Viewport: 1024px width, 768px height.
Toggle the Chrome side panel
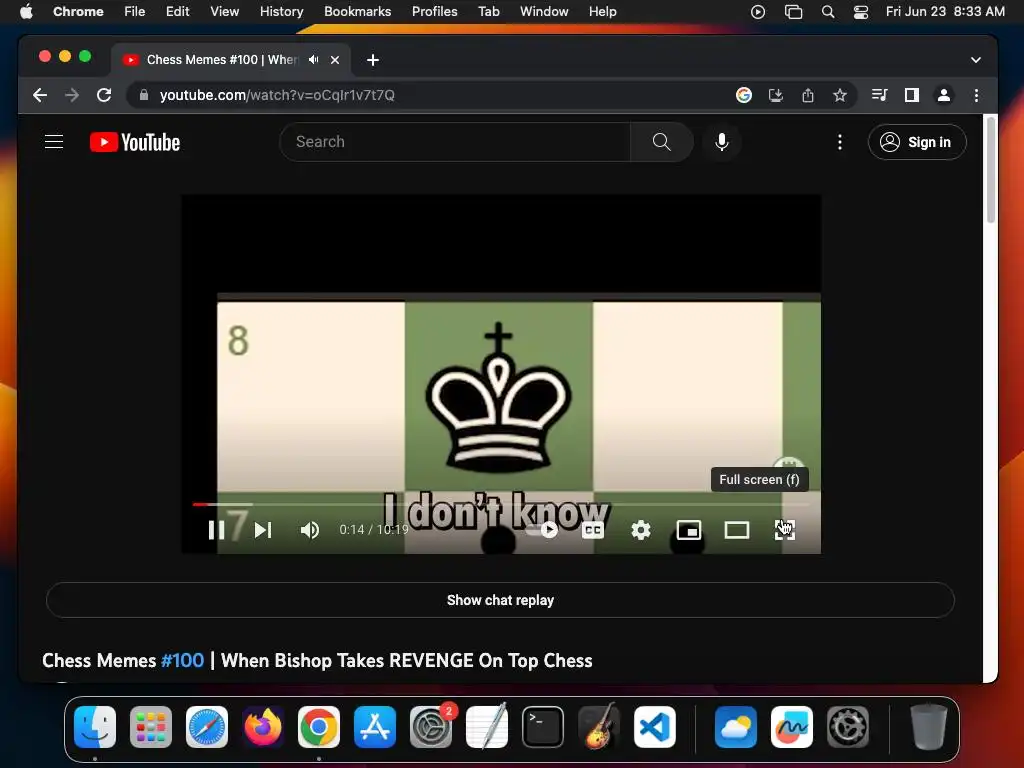[912, 95]
